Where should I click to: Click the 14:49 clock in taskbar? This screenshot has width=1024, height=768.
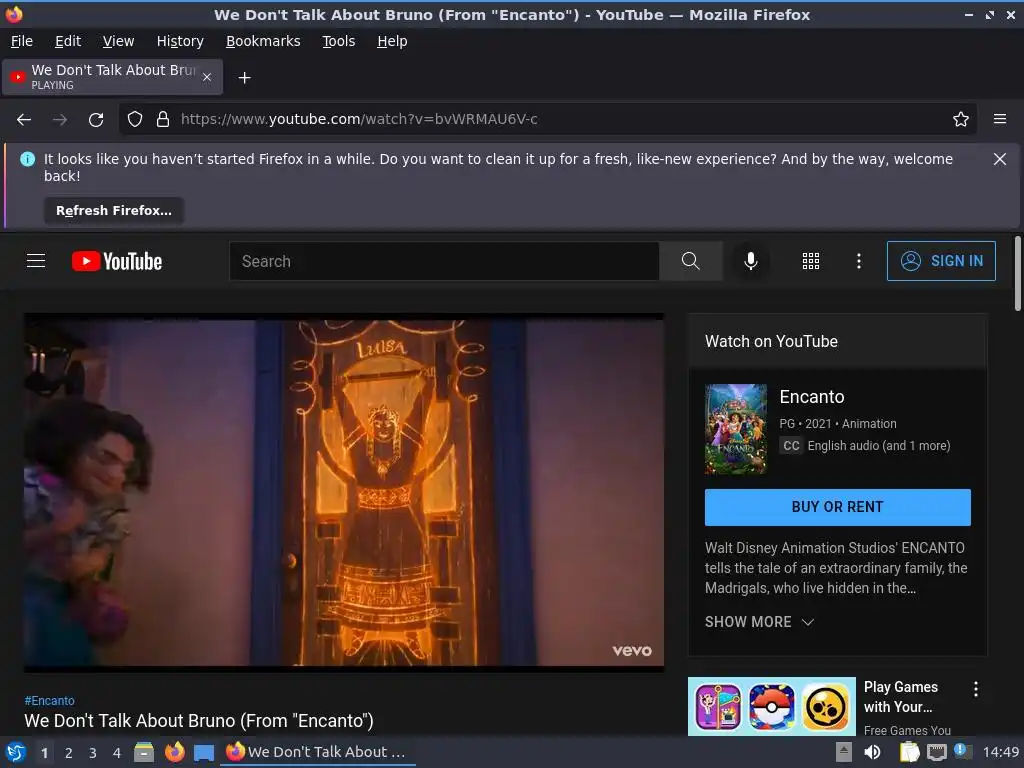(x=1000, y=752)
